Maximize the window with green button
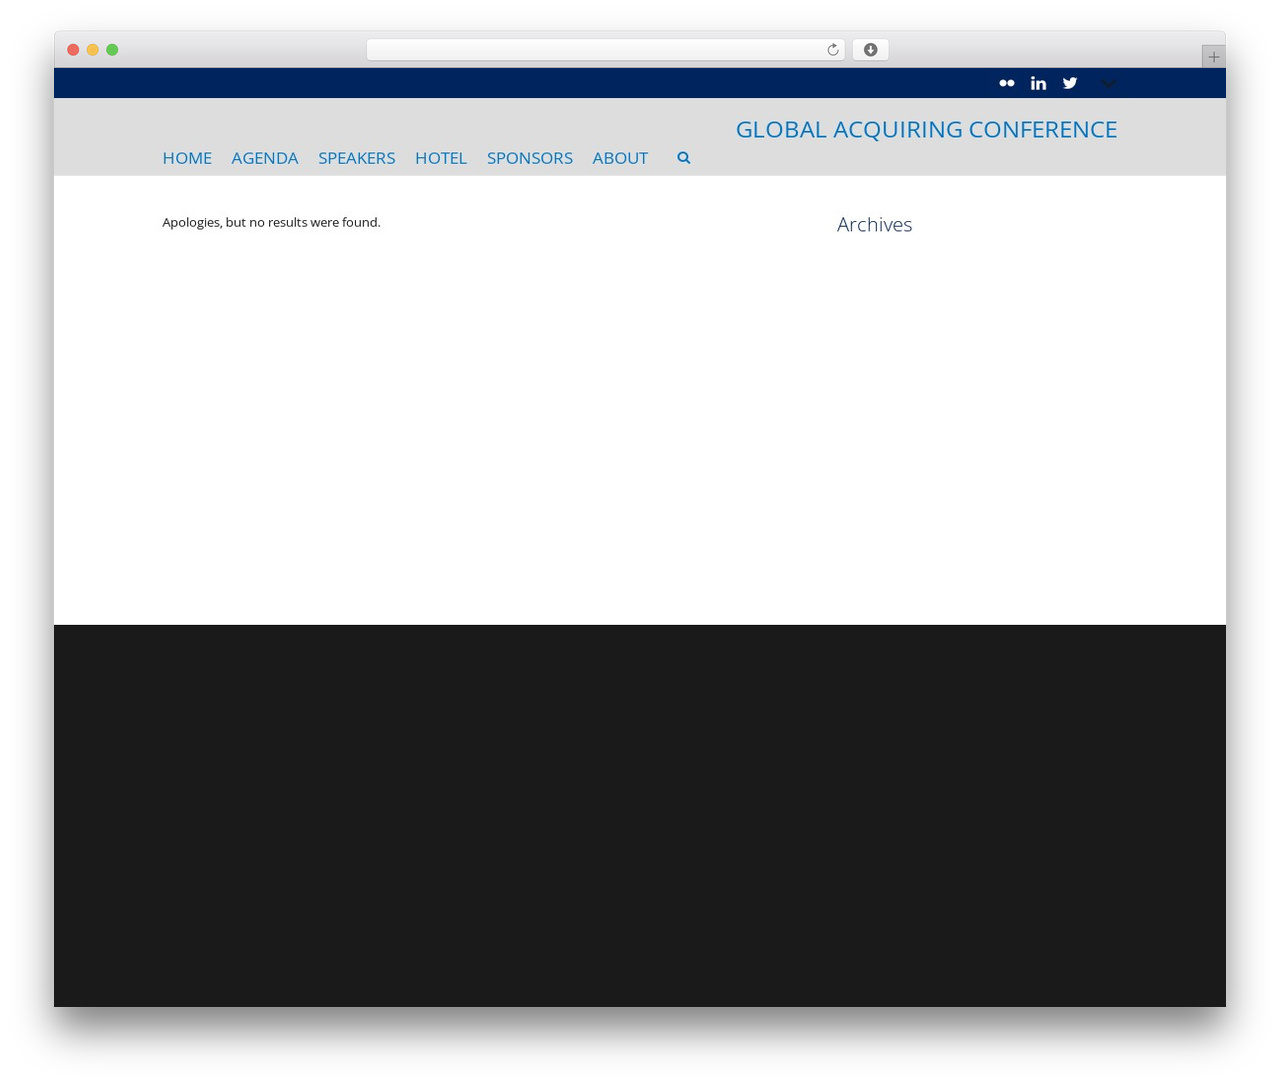This screenshot has height=1084, width=1280. click(x=112, y=50)
